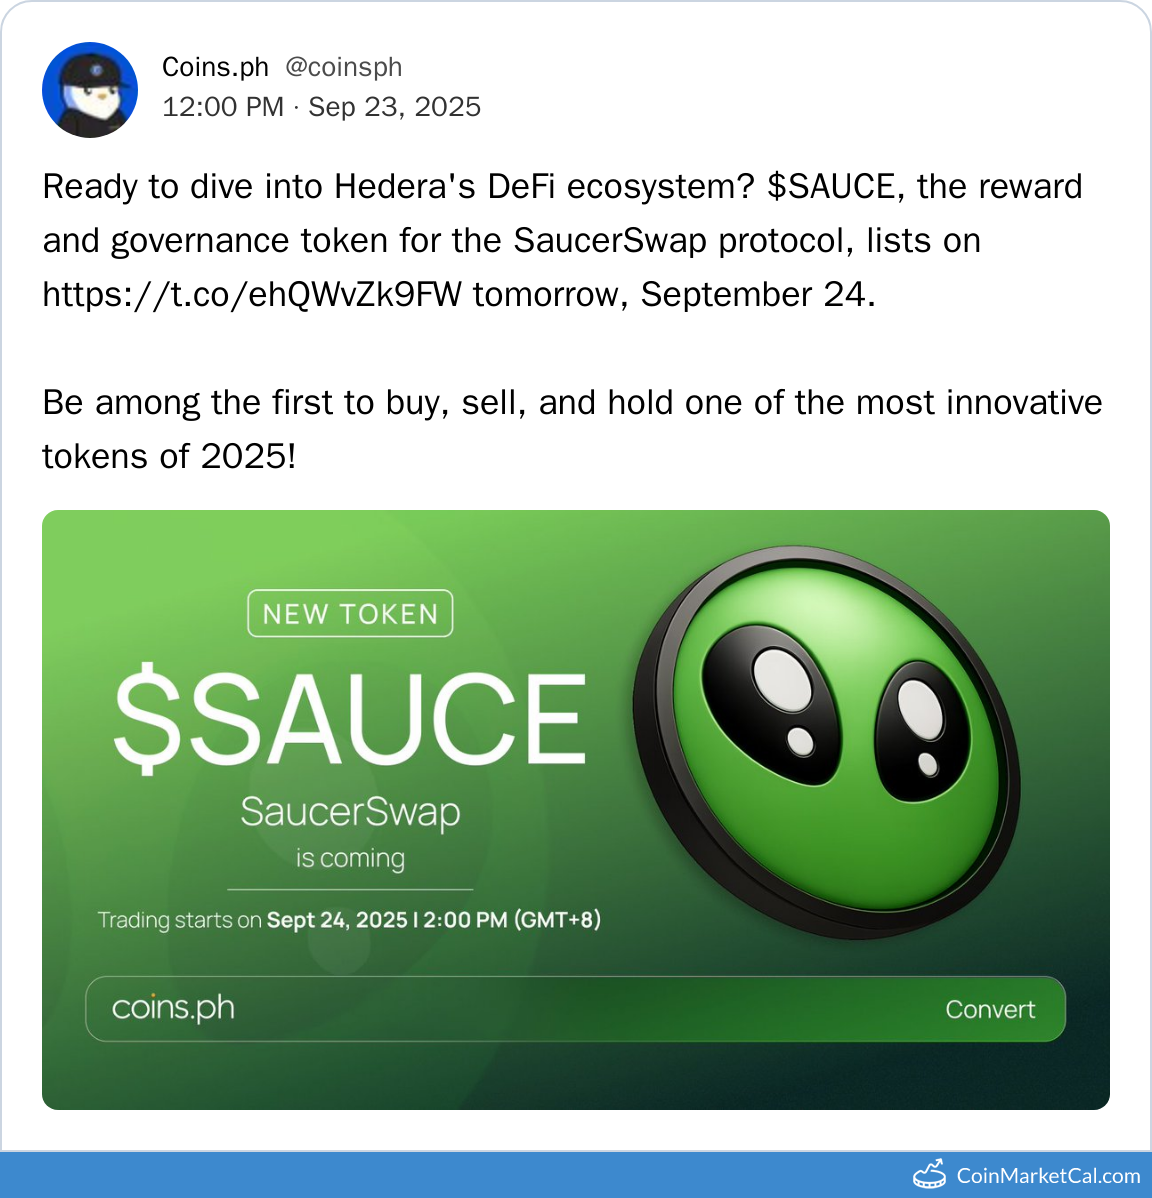Click the coins.ph logo in the banner bar
Screen dimensions: 1152x1198
[173, 1008]
